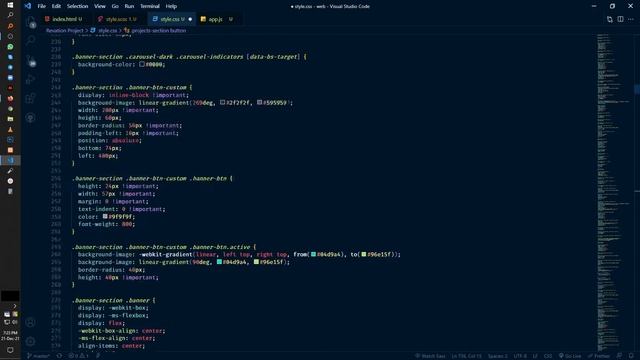Click the Split Editor Right icon
This screenshot has height=360, width=640.
pyautogui.click(x=620, y=19)
